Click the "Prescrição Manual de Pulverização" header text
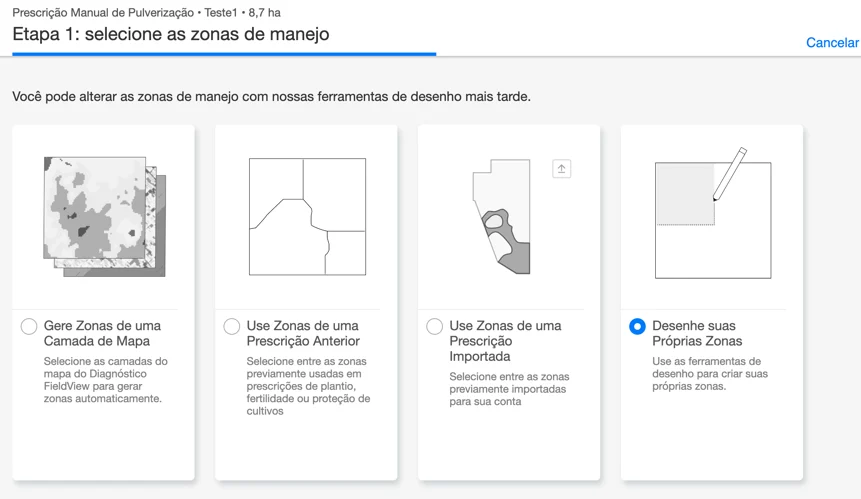 click(x=103, y=13)
